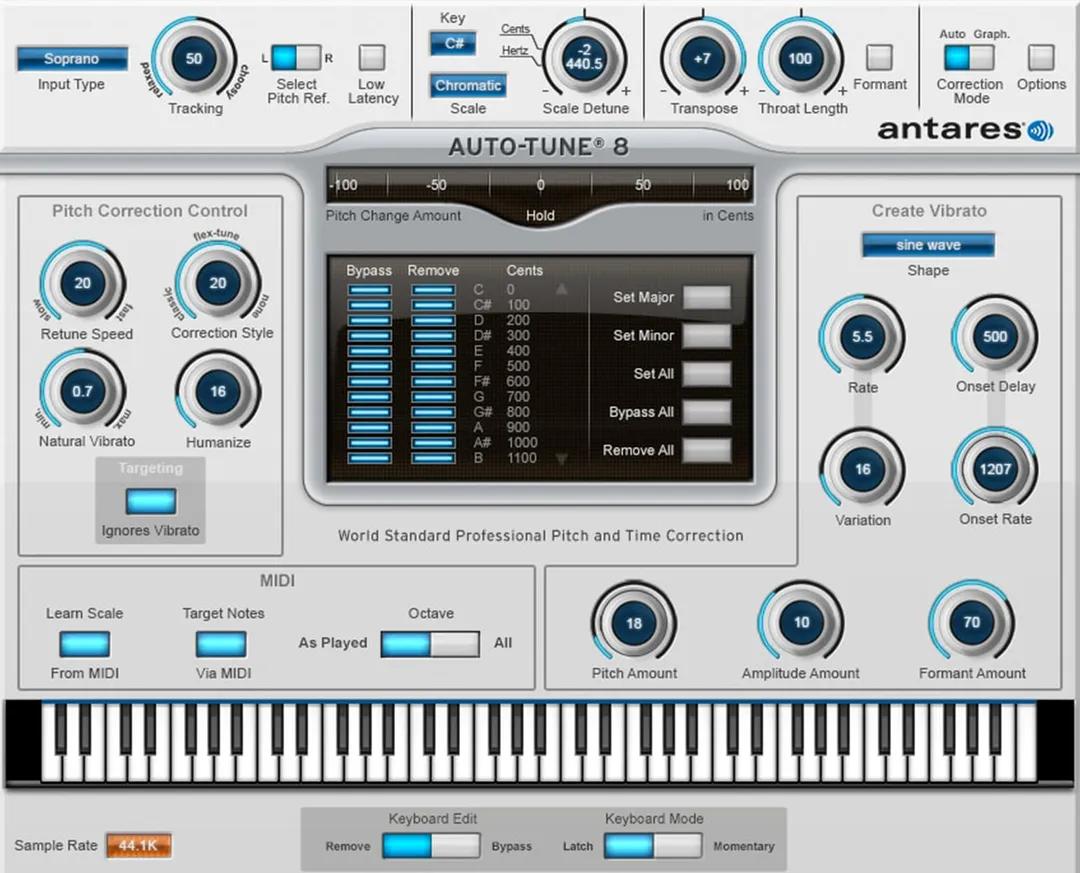Screen dimensions: 1080x873
Task: Click the Pitch Amount knob
Action: click(x=634, y=622)
